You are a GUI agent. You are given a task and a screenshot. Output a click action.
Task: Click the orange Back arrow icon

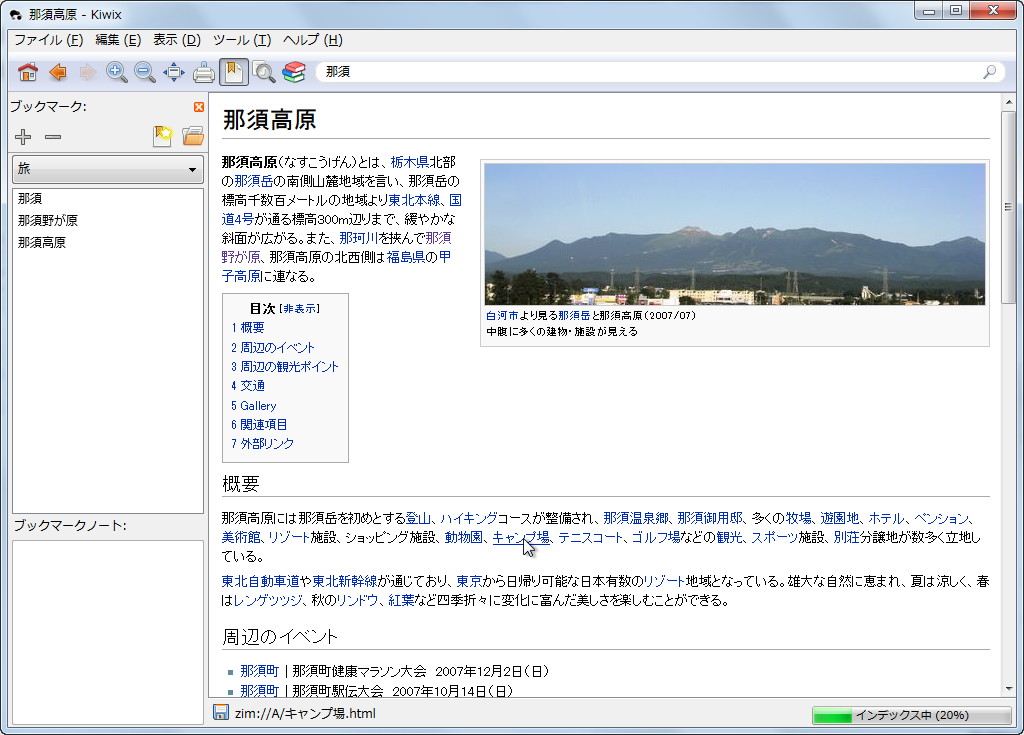pyautogui.click(x=57, y=72)
